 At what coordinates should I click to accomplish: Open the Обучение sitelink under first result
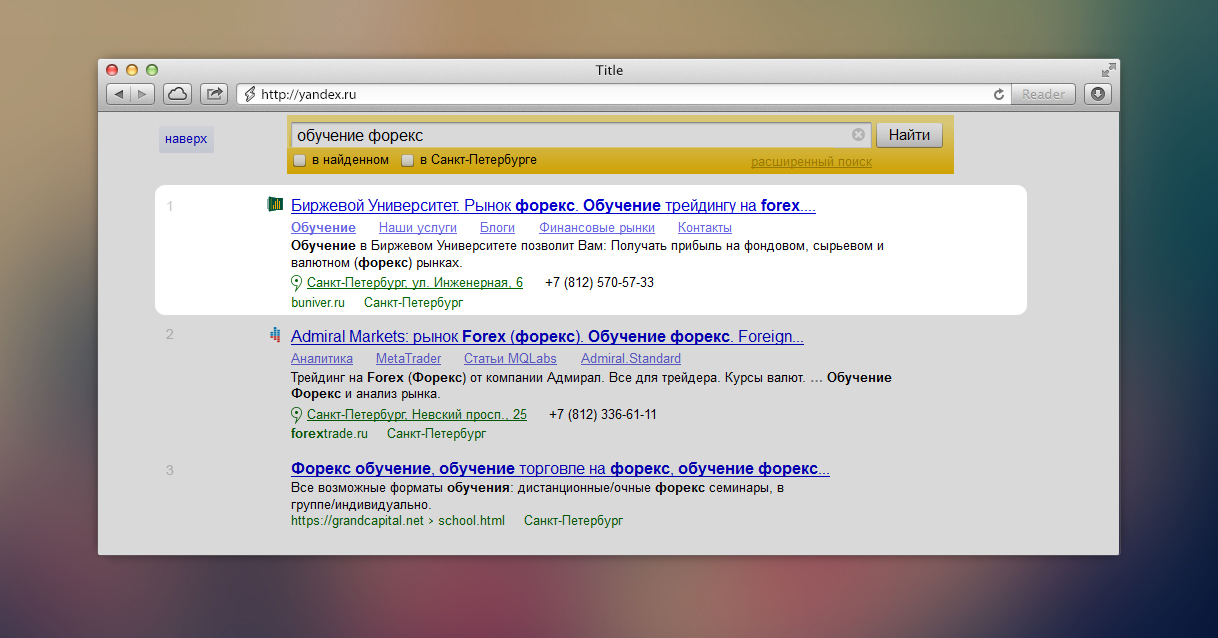click(323, 228)
